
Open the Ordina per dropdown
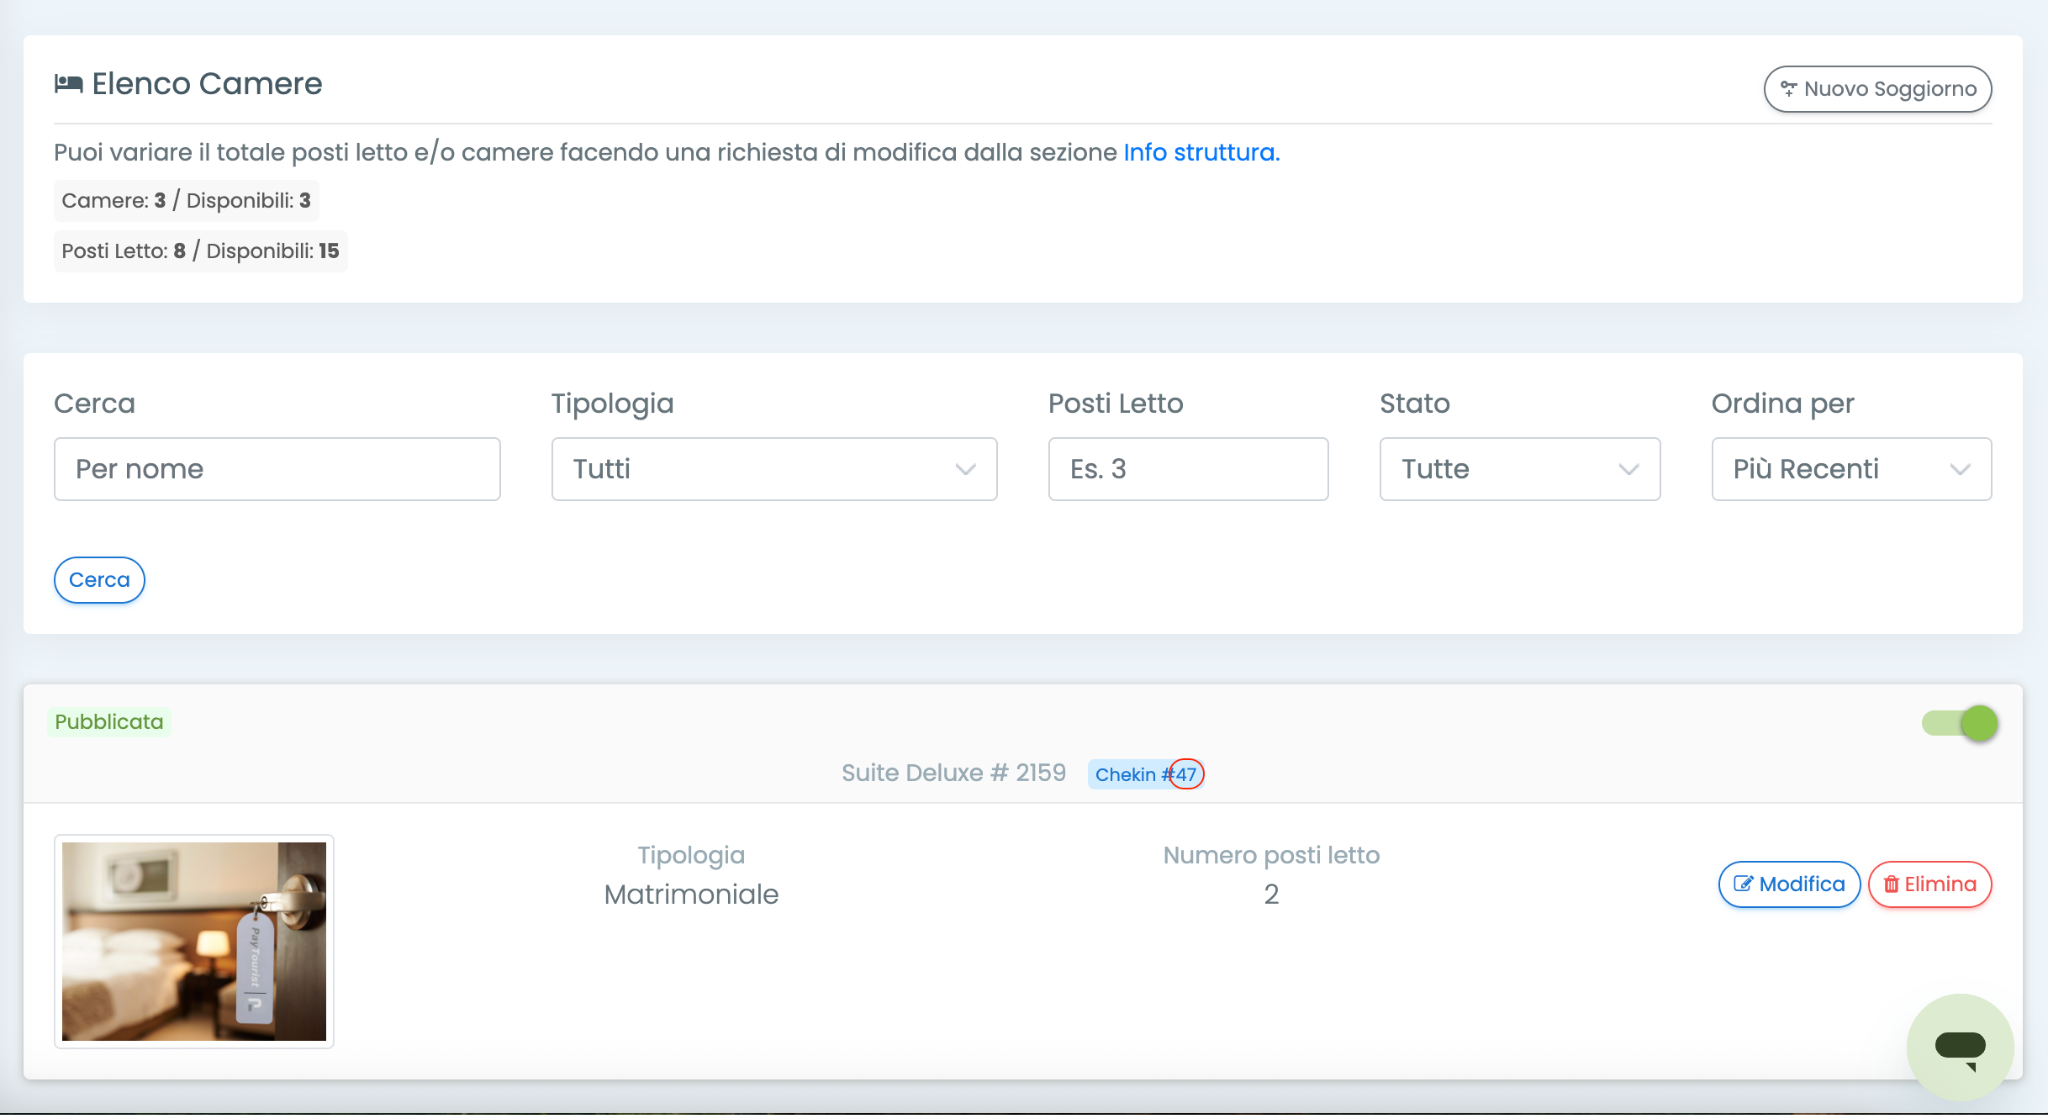(1851, 469)
